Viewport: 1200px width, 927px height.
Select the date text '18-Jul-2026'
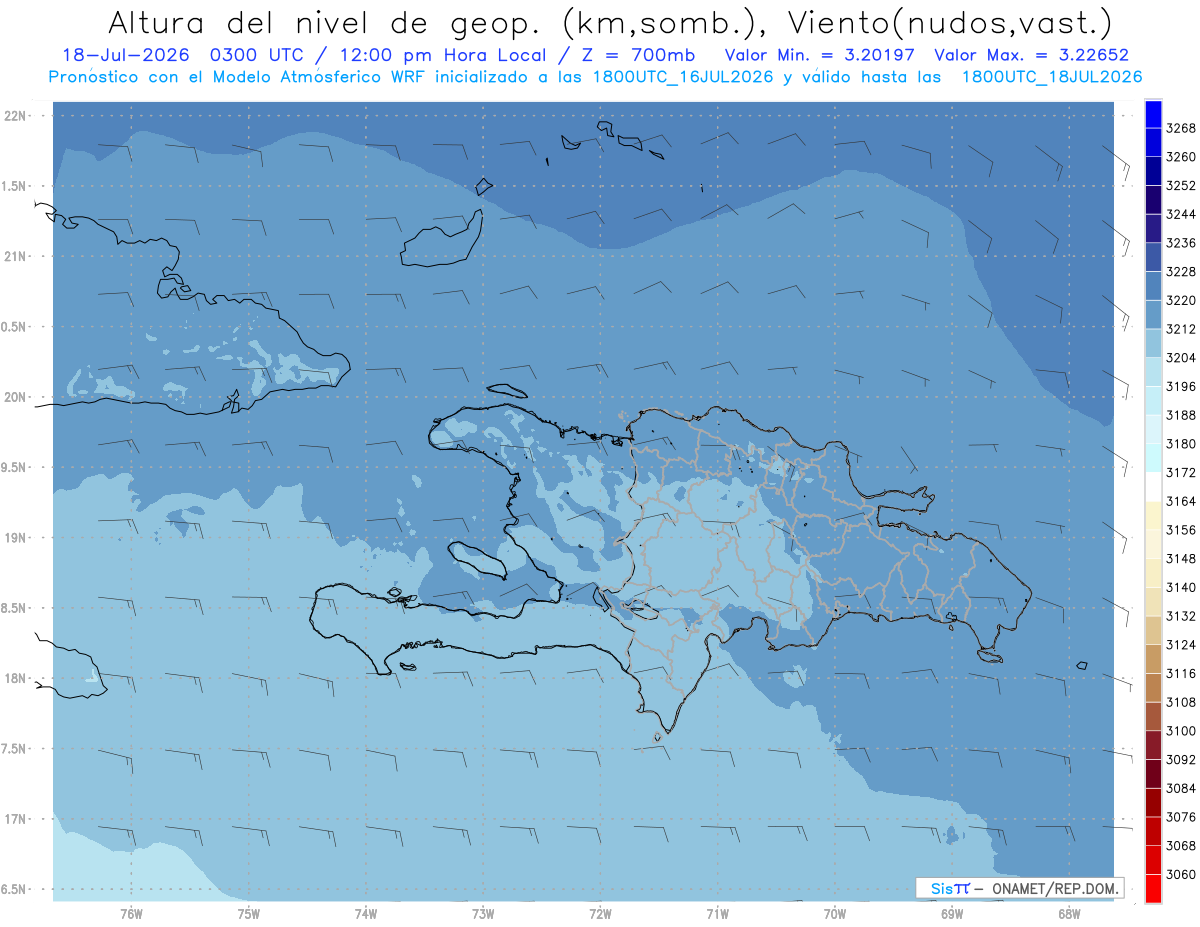pos(126,55)
